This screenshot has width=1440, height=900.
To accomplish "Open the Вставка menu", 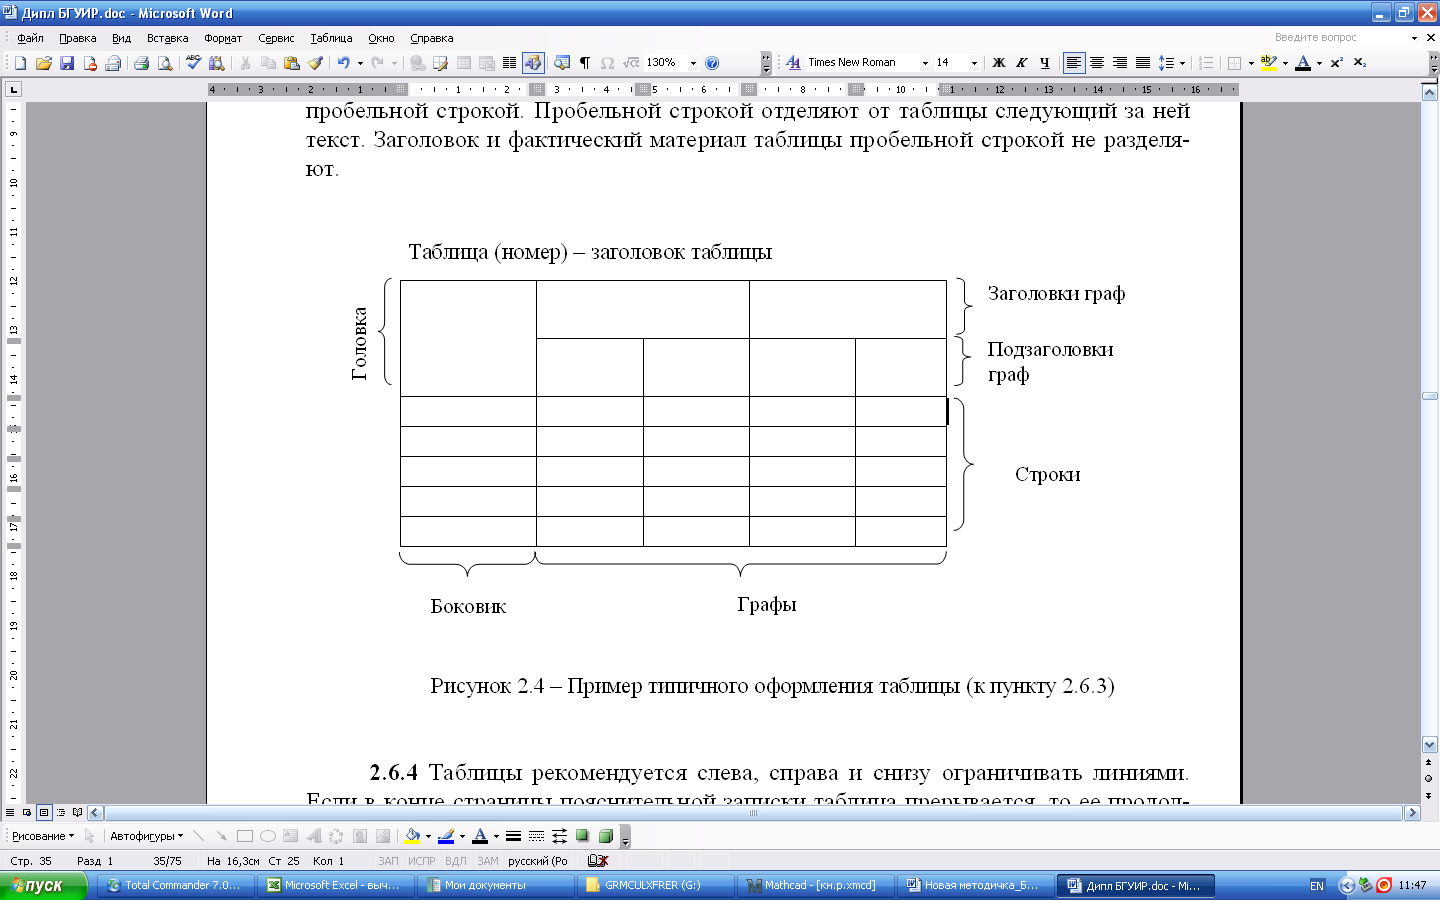I will point(167,38).
